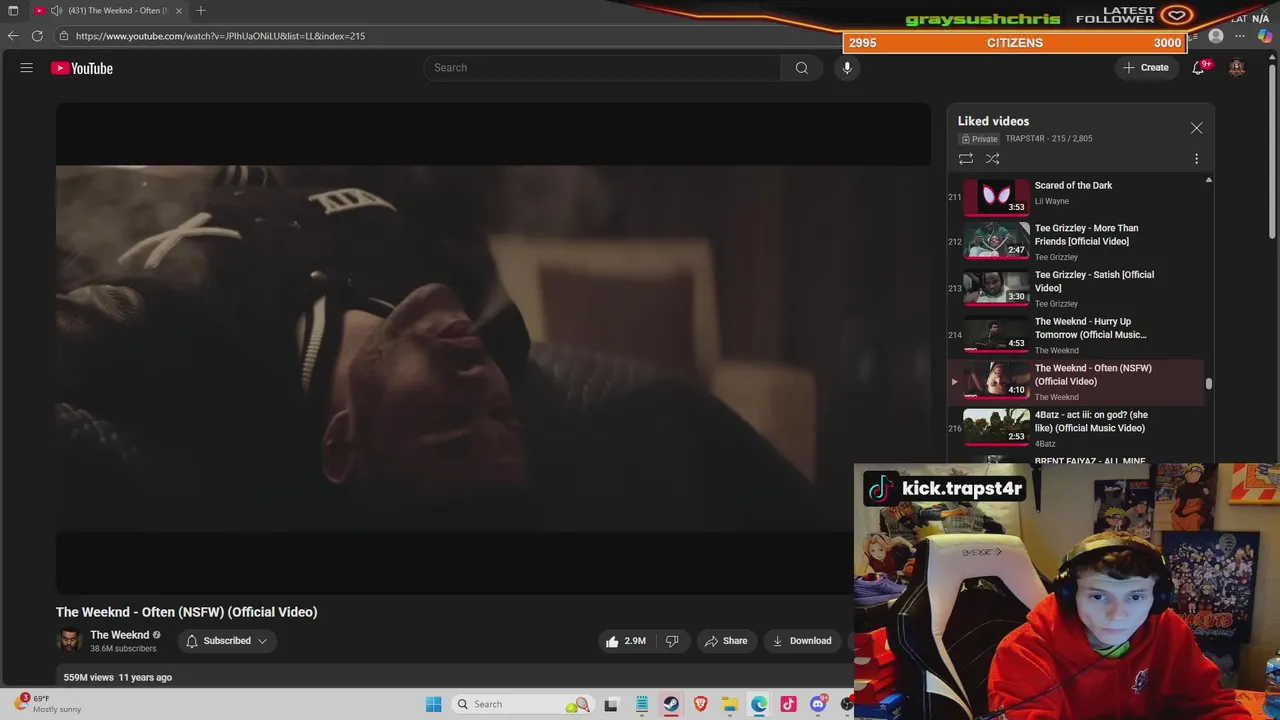Click the Liked videos playlist title
The image size is (1280, 720).
[993, 121]
